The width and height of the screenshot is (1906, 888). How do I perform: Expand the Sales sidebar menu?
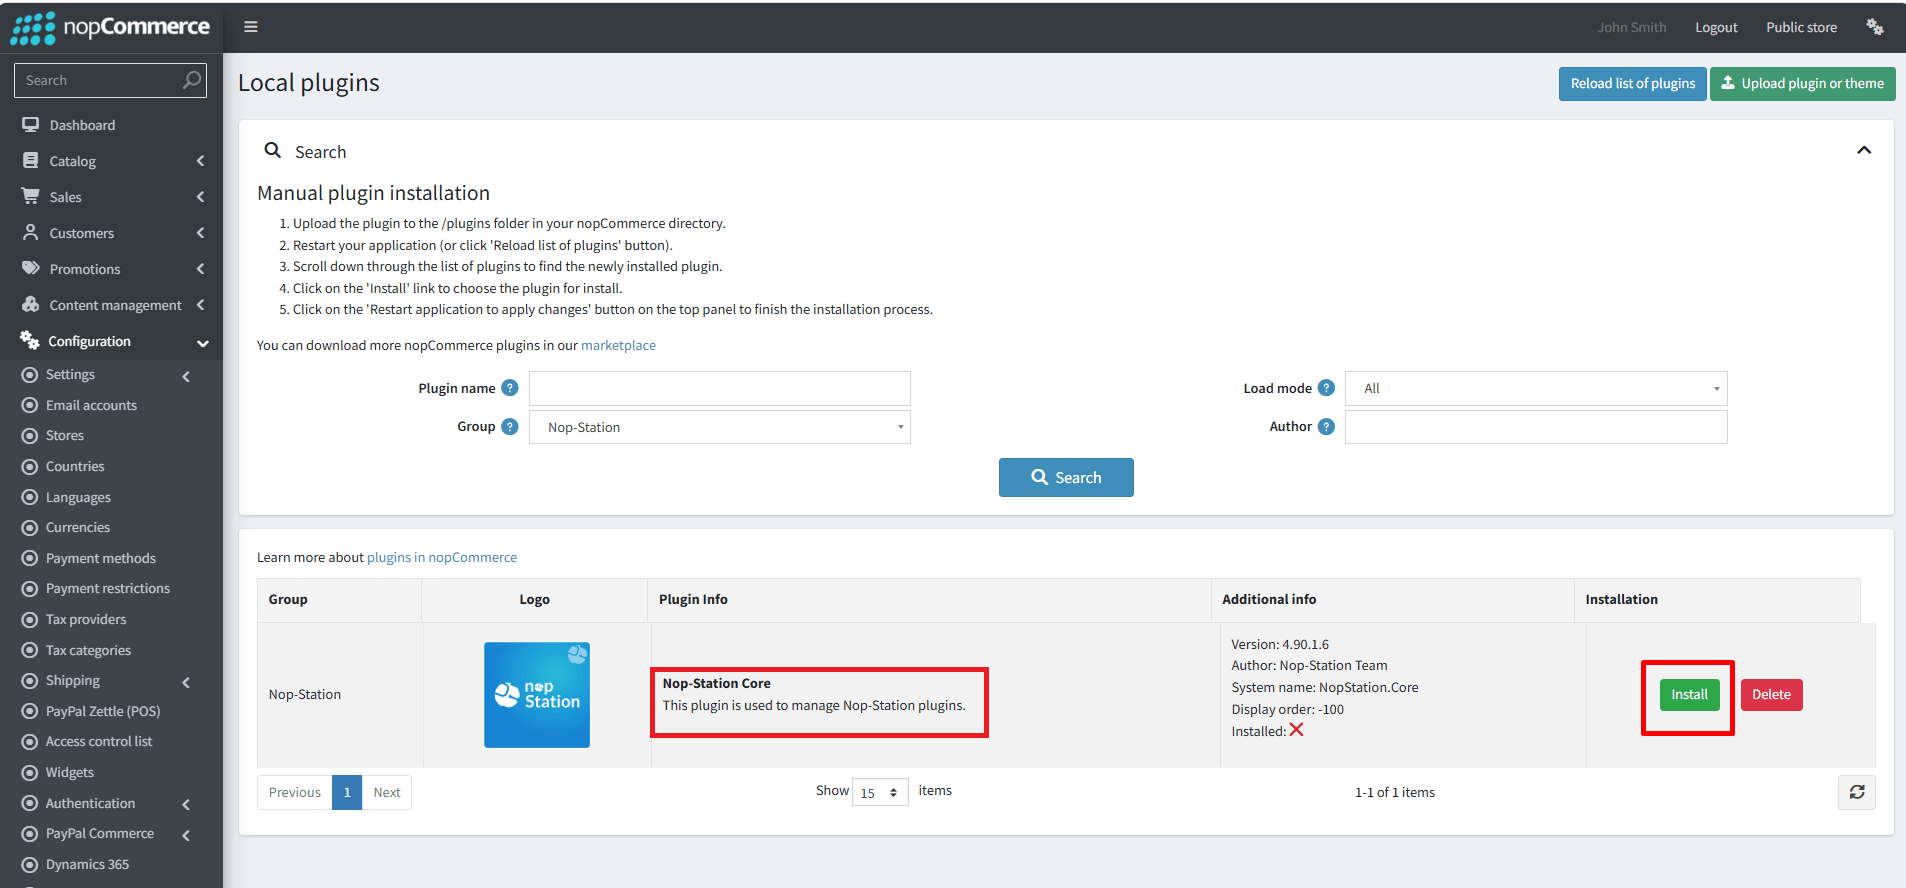pos(111,197)
